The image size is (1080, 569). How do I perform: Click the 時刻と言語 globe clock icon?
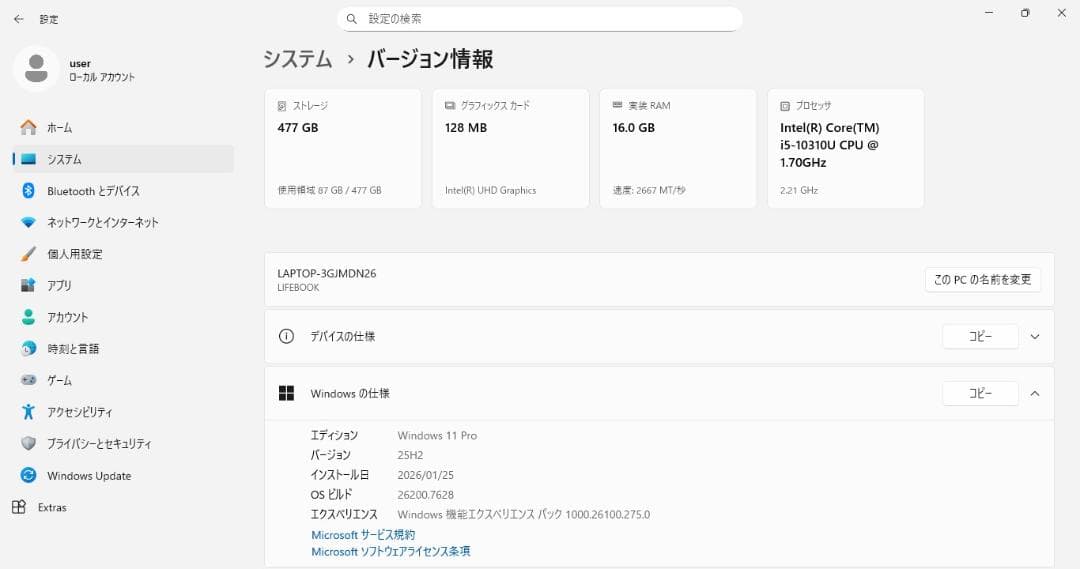[x=28, y=349]
